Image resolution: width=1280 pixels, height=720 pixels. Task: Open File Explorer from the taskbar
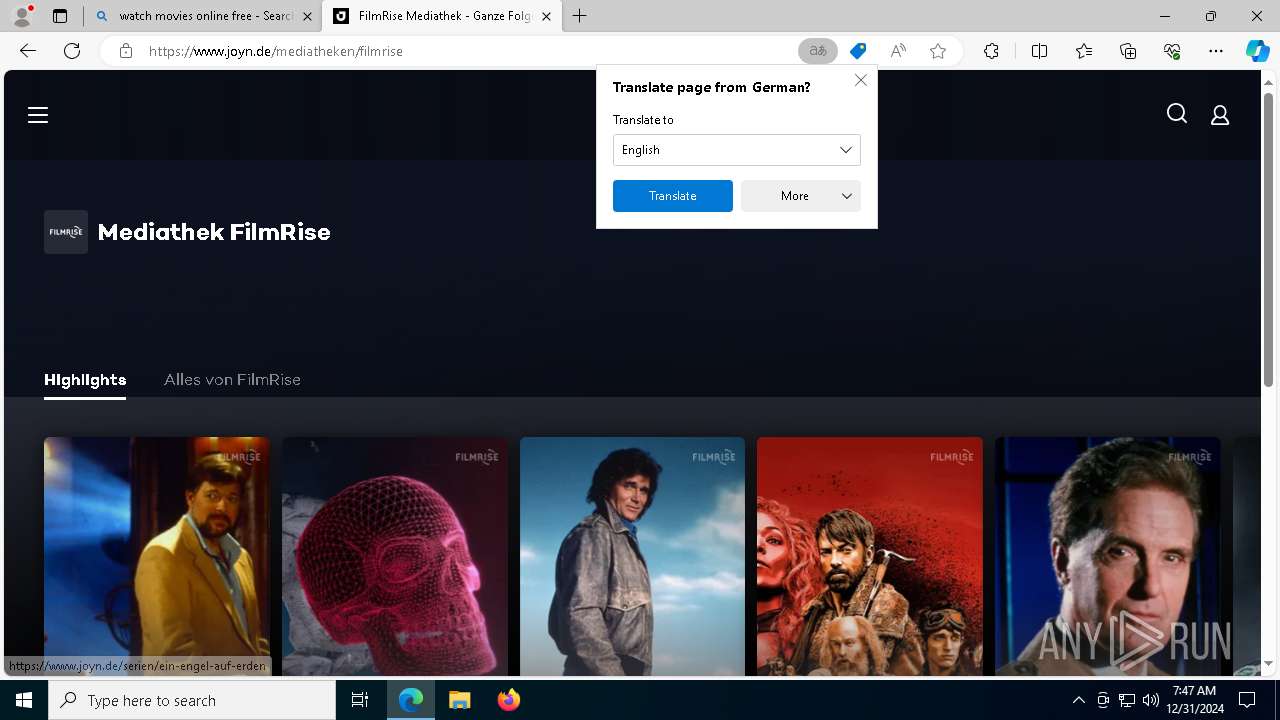click(x=459, y=700)
